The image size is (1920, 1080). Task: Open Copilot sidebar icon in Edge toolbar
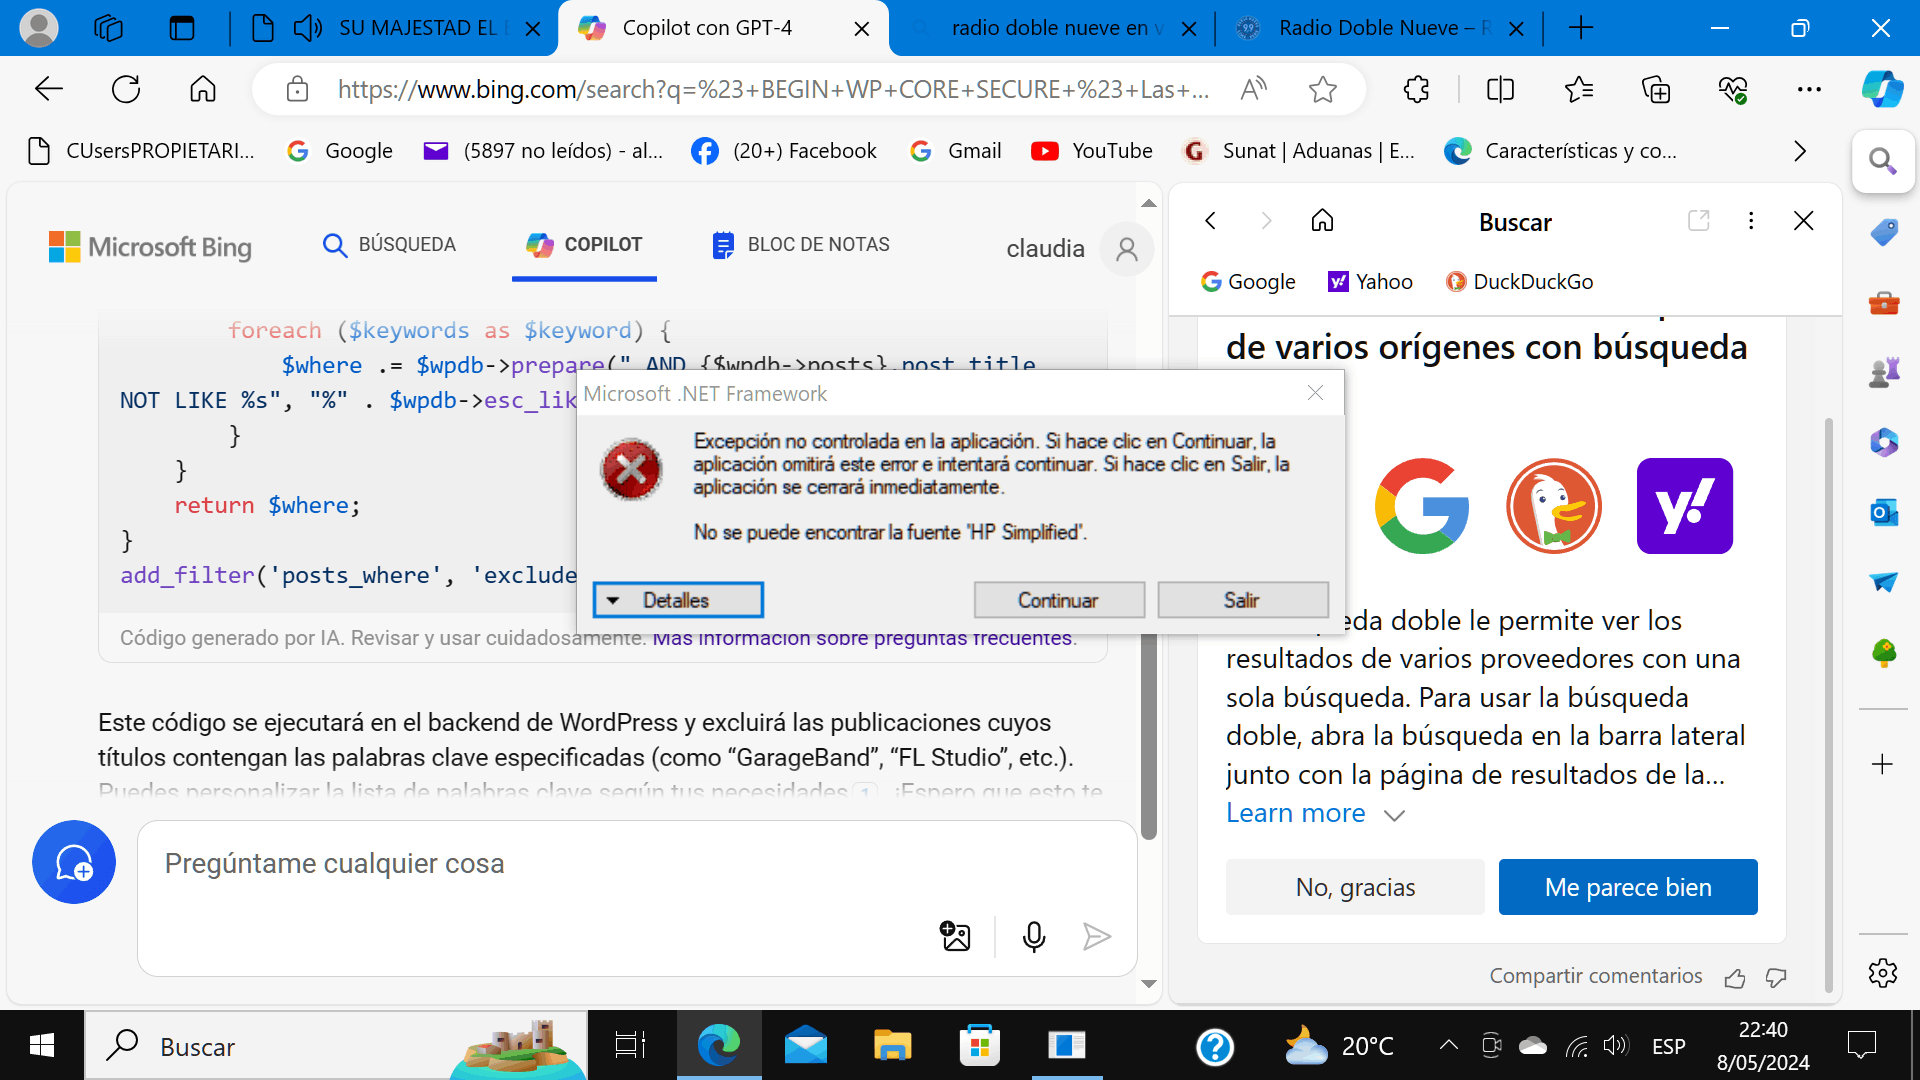tap(1882, 90)
